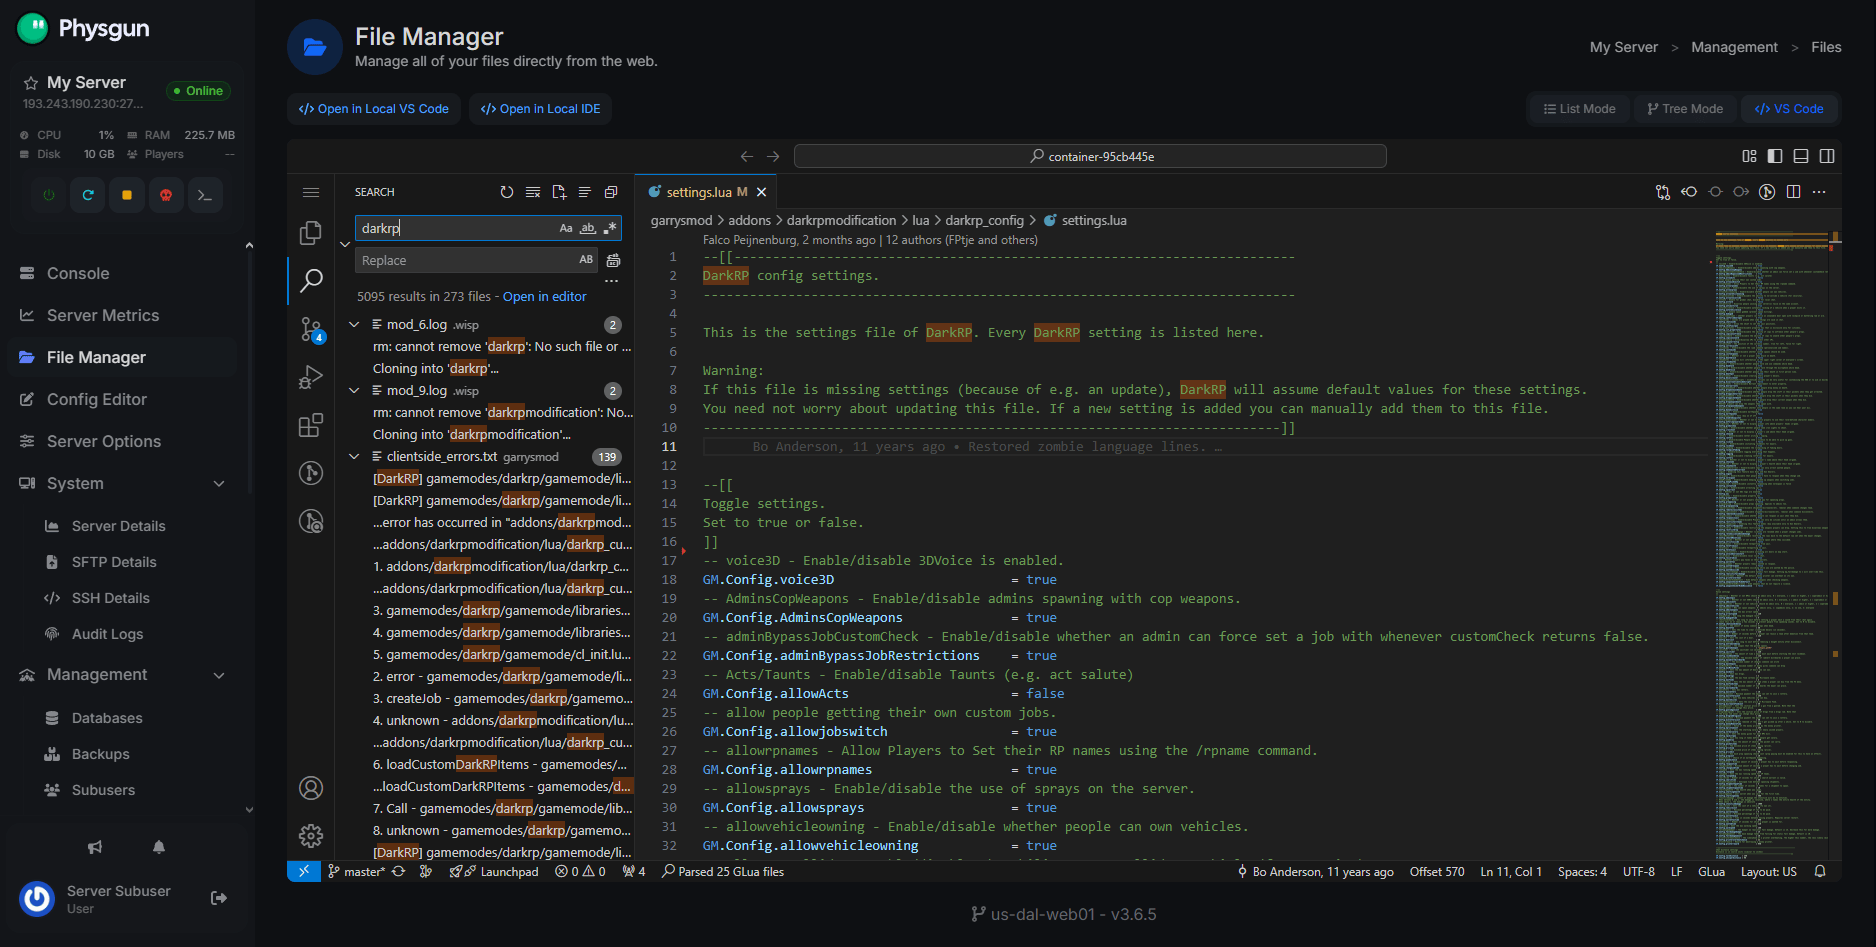Toggle the primary side bar visibility
The image size is (1876, 947).
point(1775,156)
